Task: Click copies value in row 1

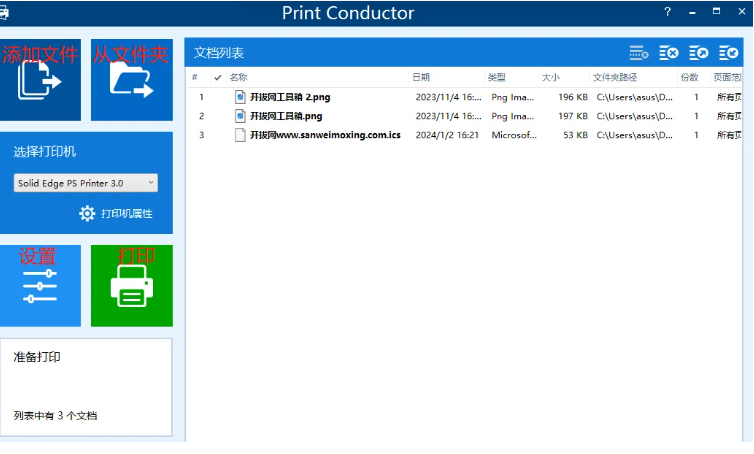Action: click(696, 97)
